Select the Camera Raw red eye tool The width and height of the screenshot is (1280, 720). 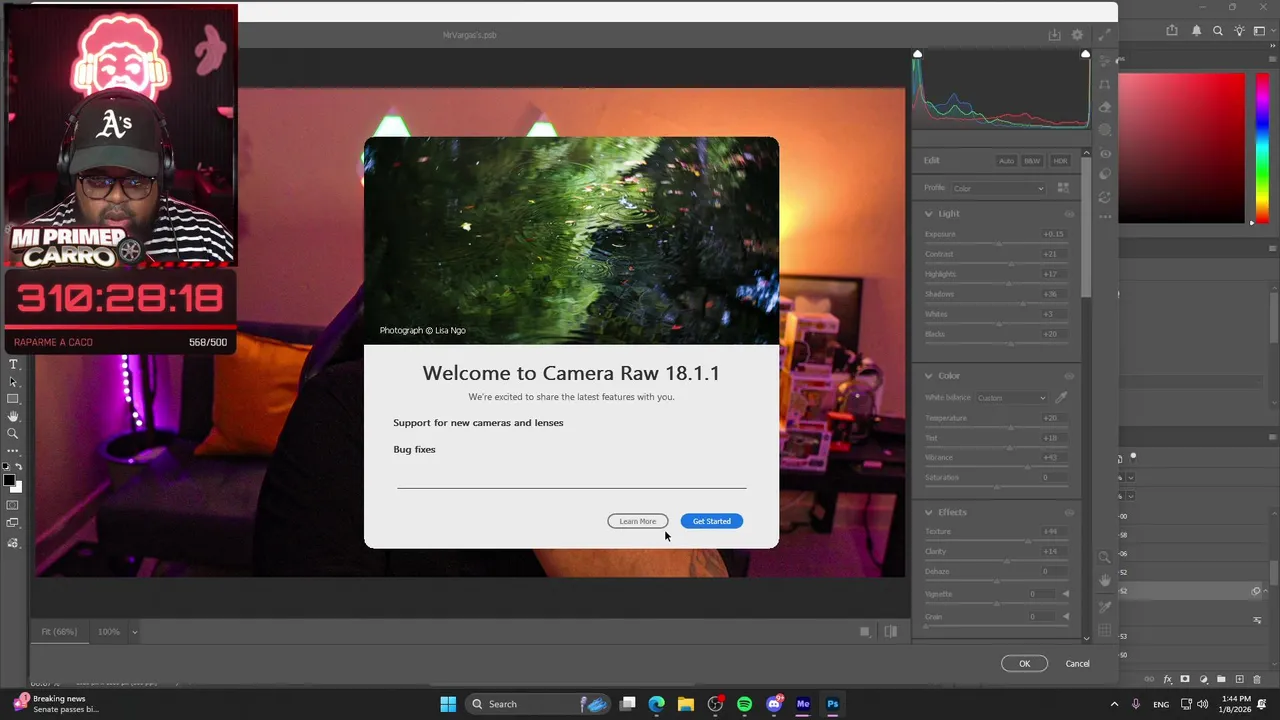1104,153
